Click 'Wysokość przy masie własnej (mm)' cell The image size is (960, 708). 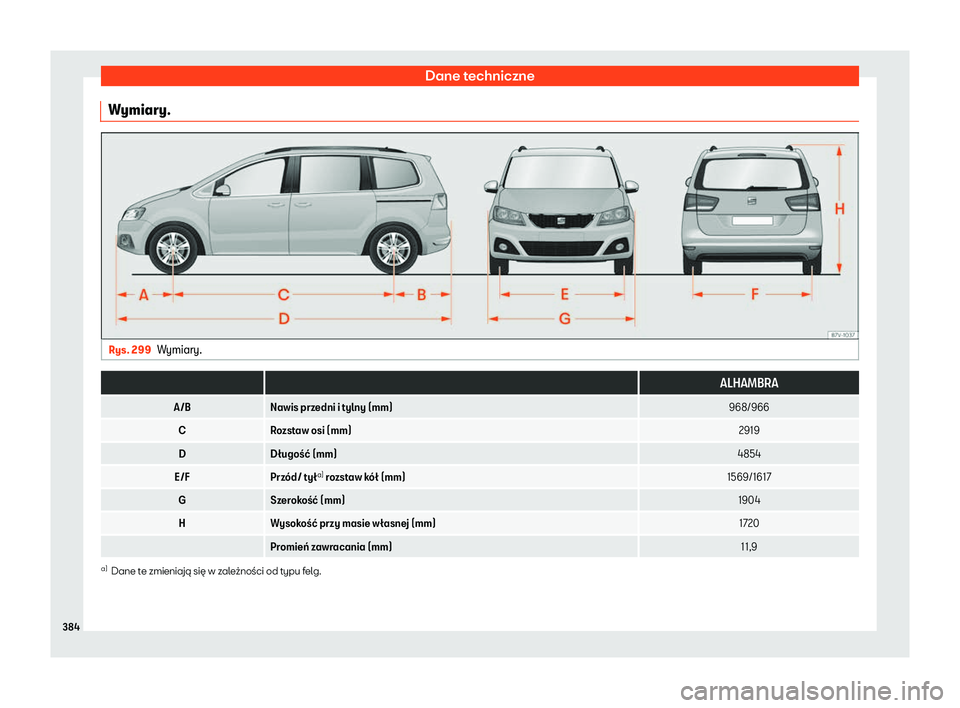[x=451, y=524]
